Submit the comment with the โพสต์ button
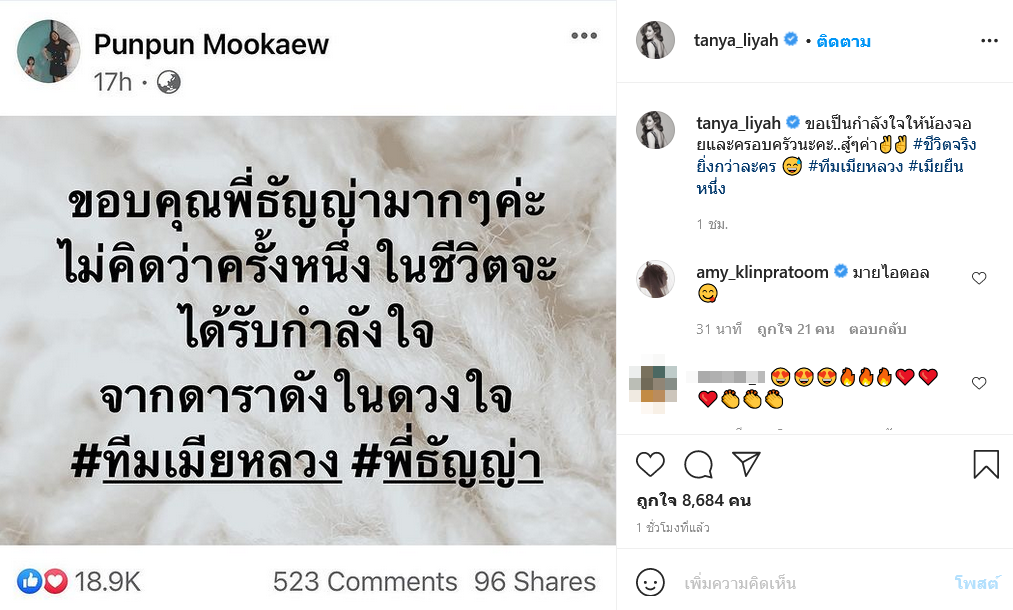The width and height of the screenshot is (1013, 610). 977,583
